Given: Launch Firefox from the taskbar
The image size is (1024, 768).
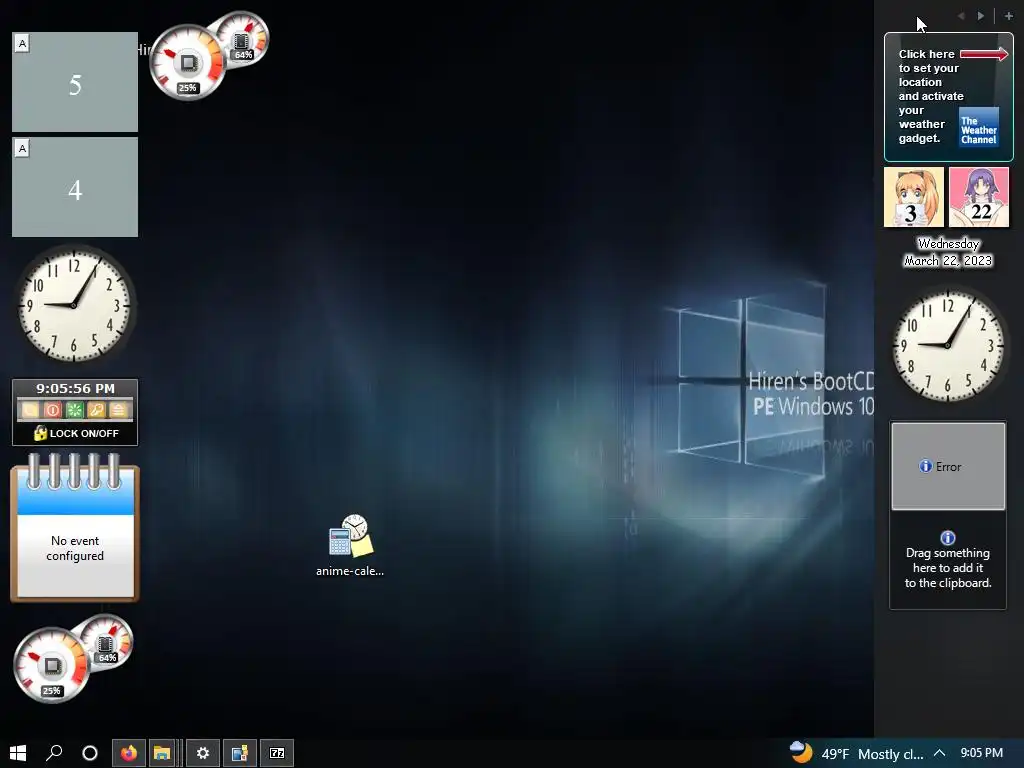Looking at the screenshot, I should [x=129, y=753].
